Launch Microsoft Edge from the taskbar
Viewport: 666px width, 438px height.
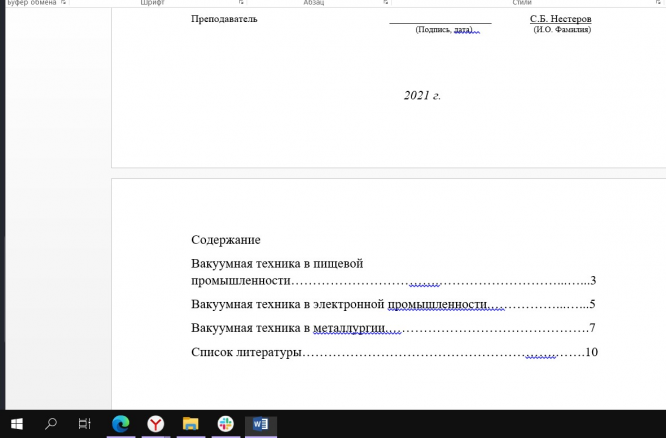121,424
